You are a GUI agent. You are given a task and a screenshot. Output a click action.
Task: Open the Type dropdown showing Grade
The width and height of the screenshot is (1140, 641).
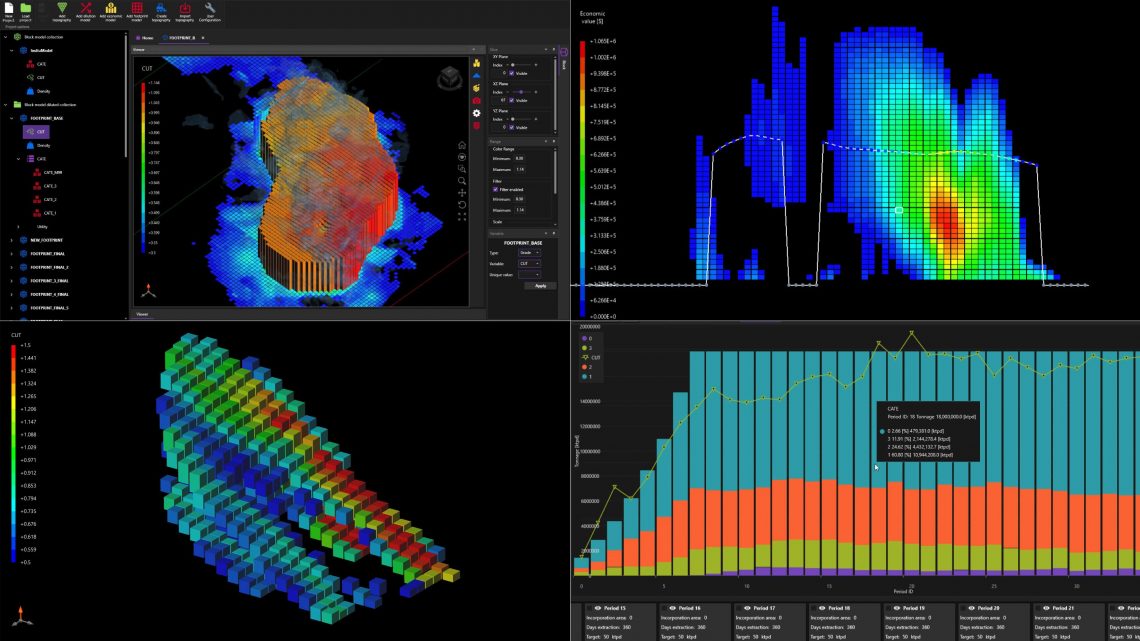528,253
